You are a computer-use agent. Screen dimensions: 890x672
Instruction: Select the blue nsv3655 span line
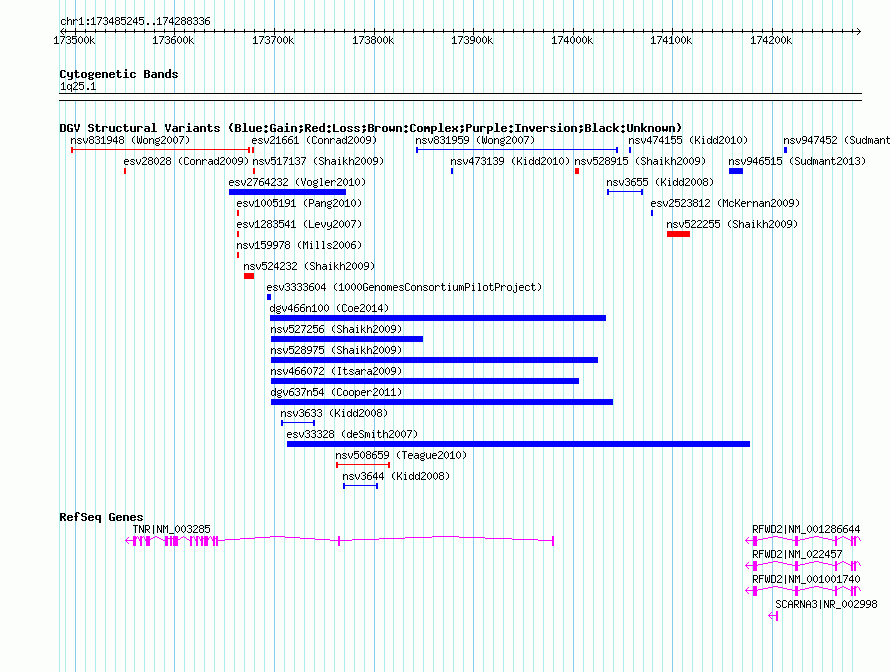625,192
